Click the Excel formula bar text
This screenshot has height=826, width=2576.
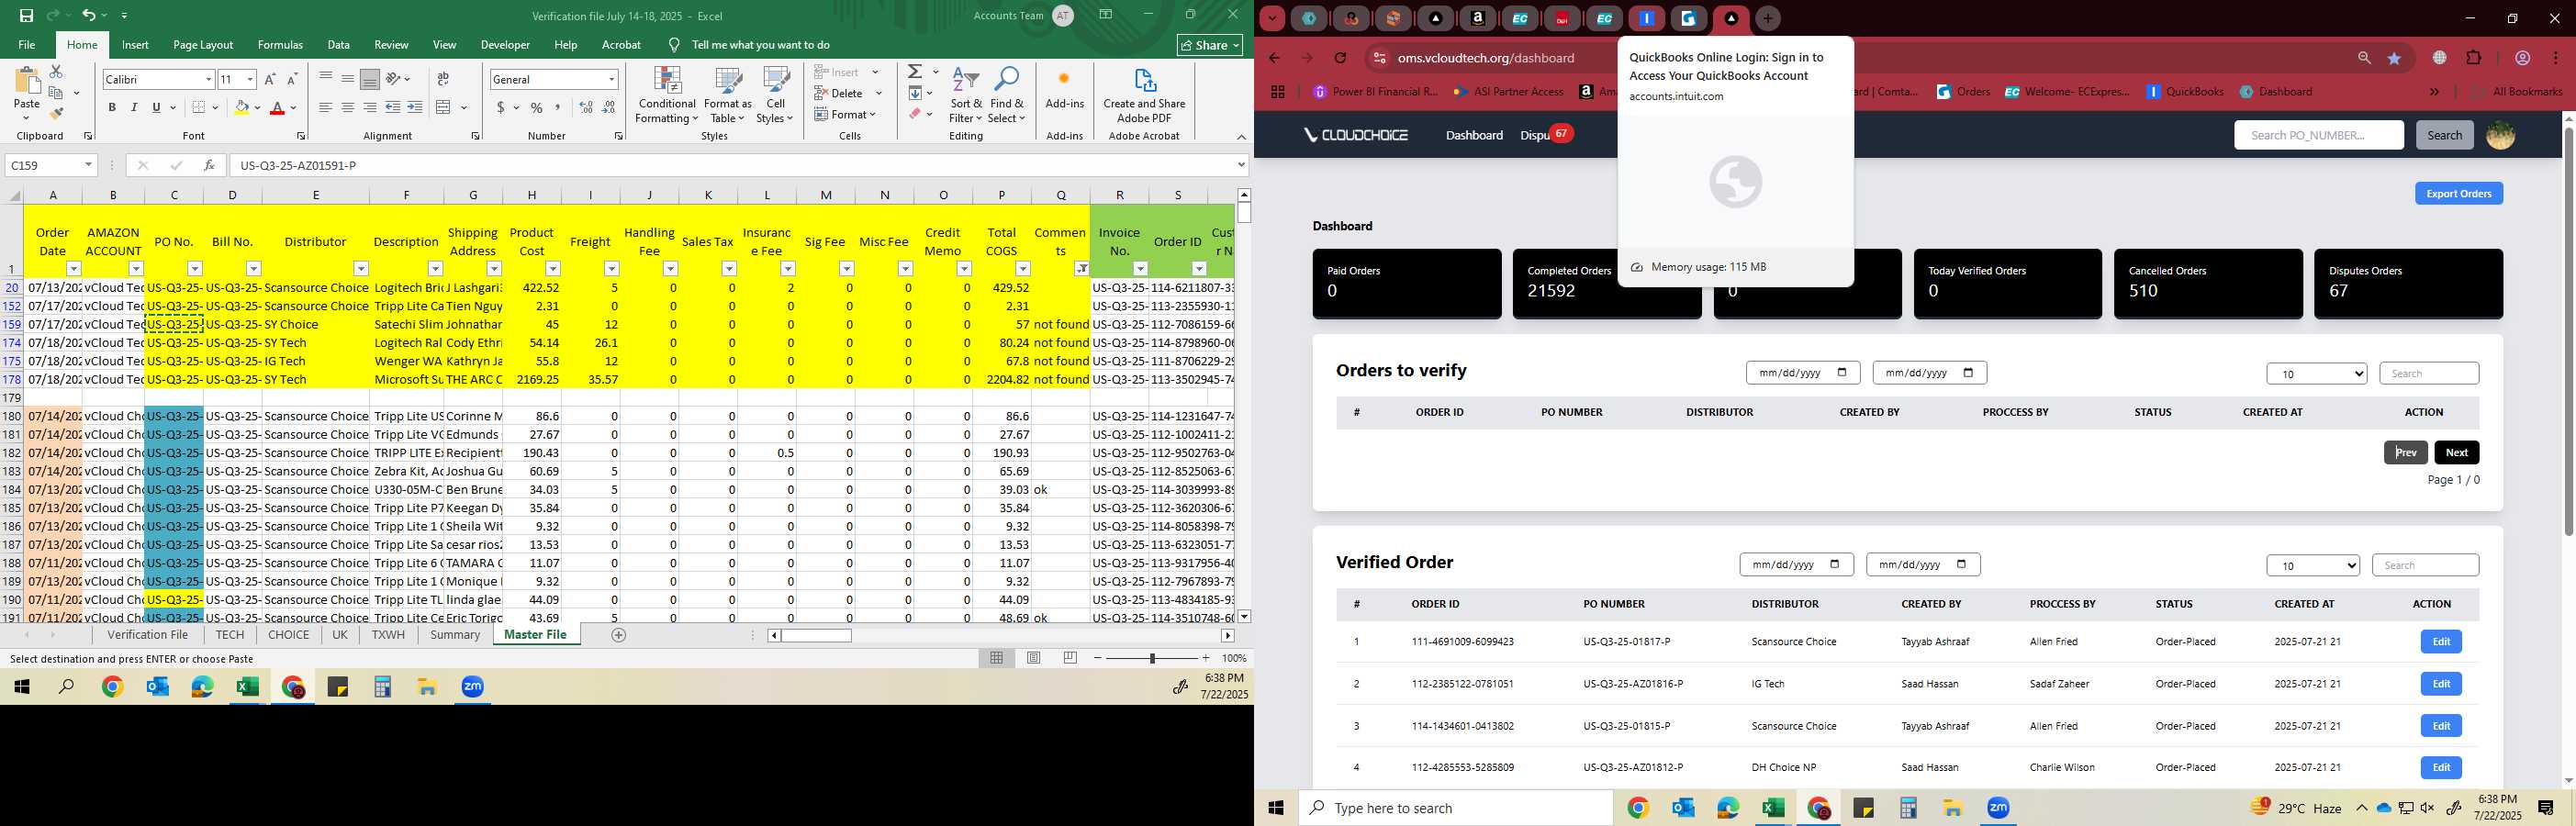(x=298, y=165)
